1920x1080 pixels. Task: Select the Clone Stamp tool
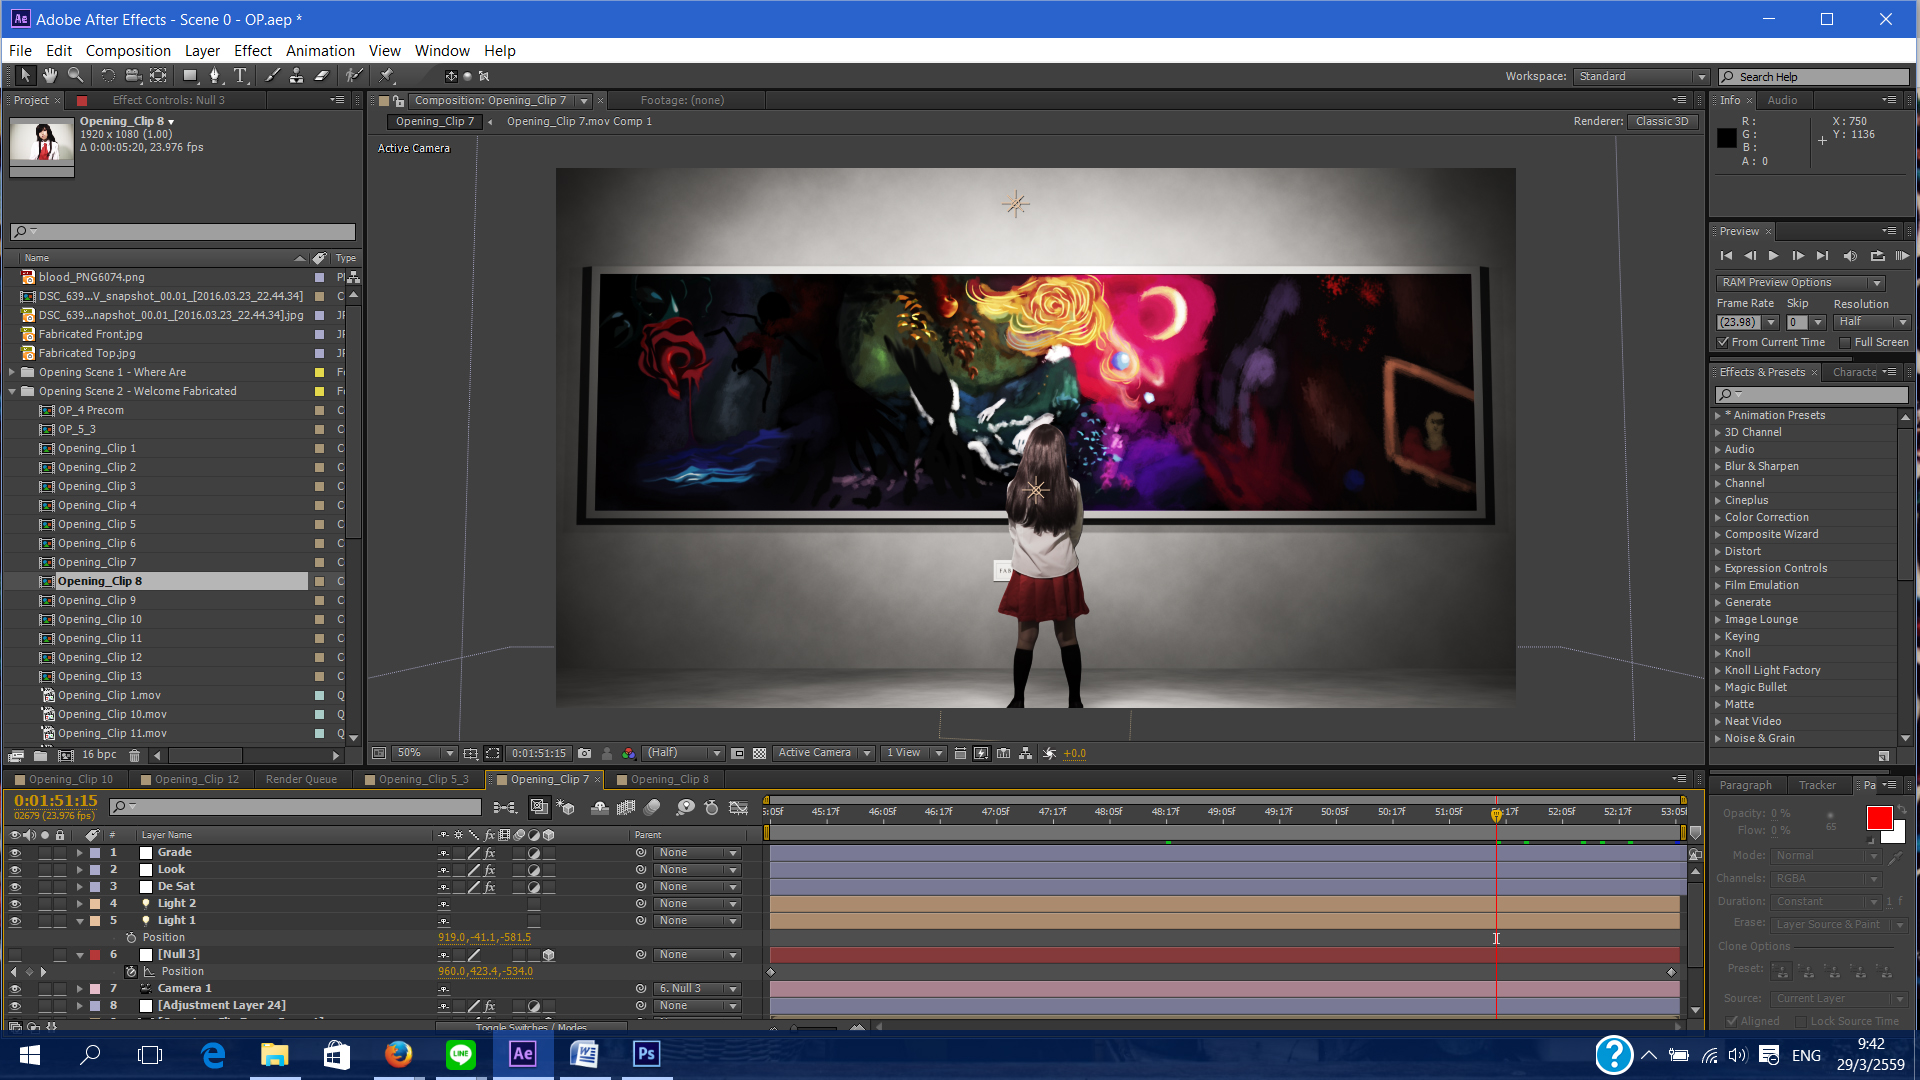click(296, 76)
